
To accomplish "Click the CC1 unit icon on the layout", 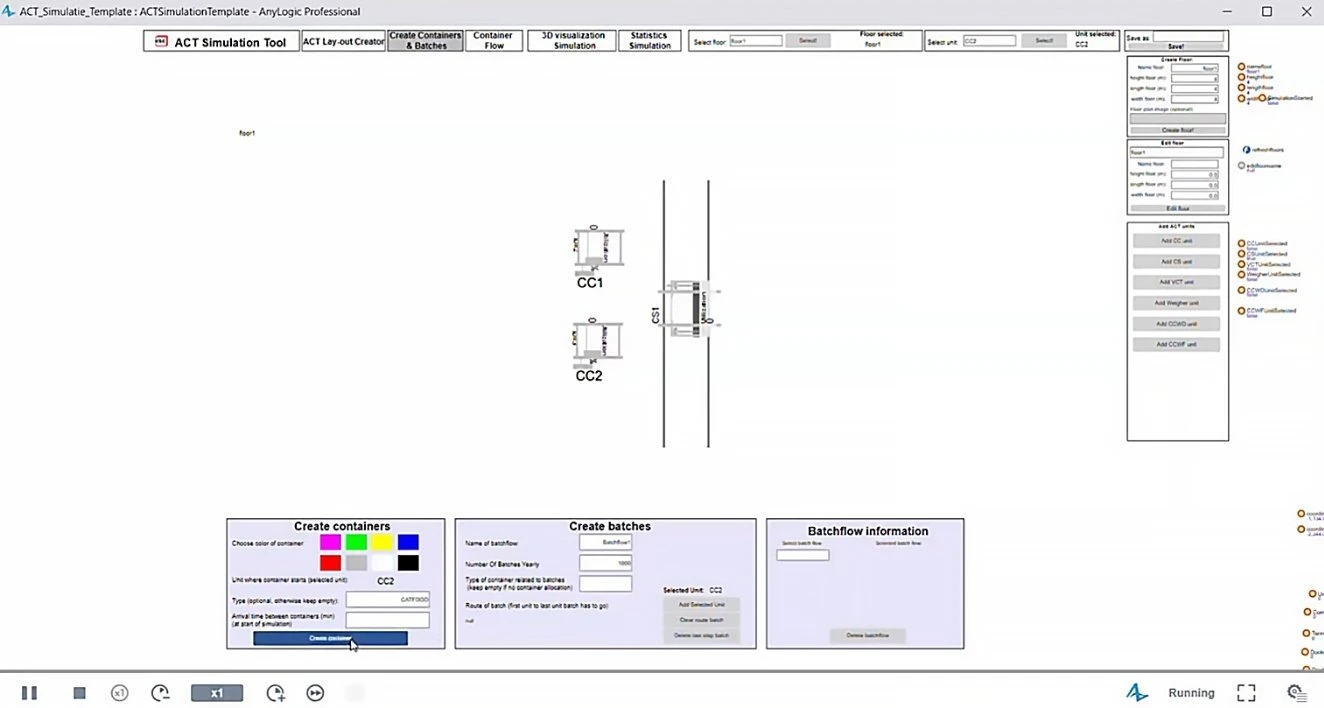I will 598,249.
